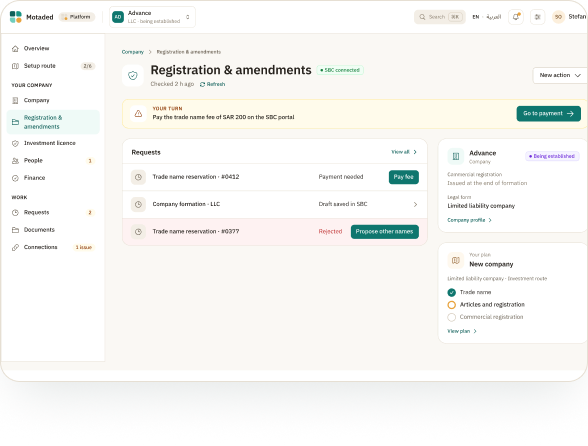
Task: Open the Advance company switcher dropdown
Action: (152, 17)
